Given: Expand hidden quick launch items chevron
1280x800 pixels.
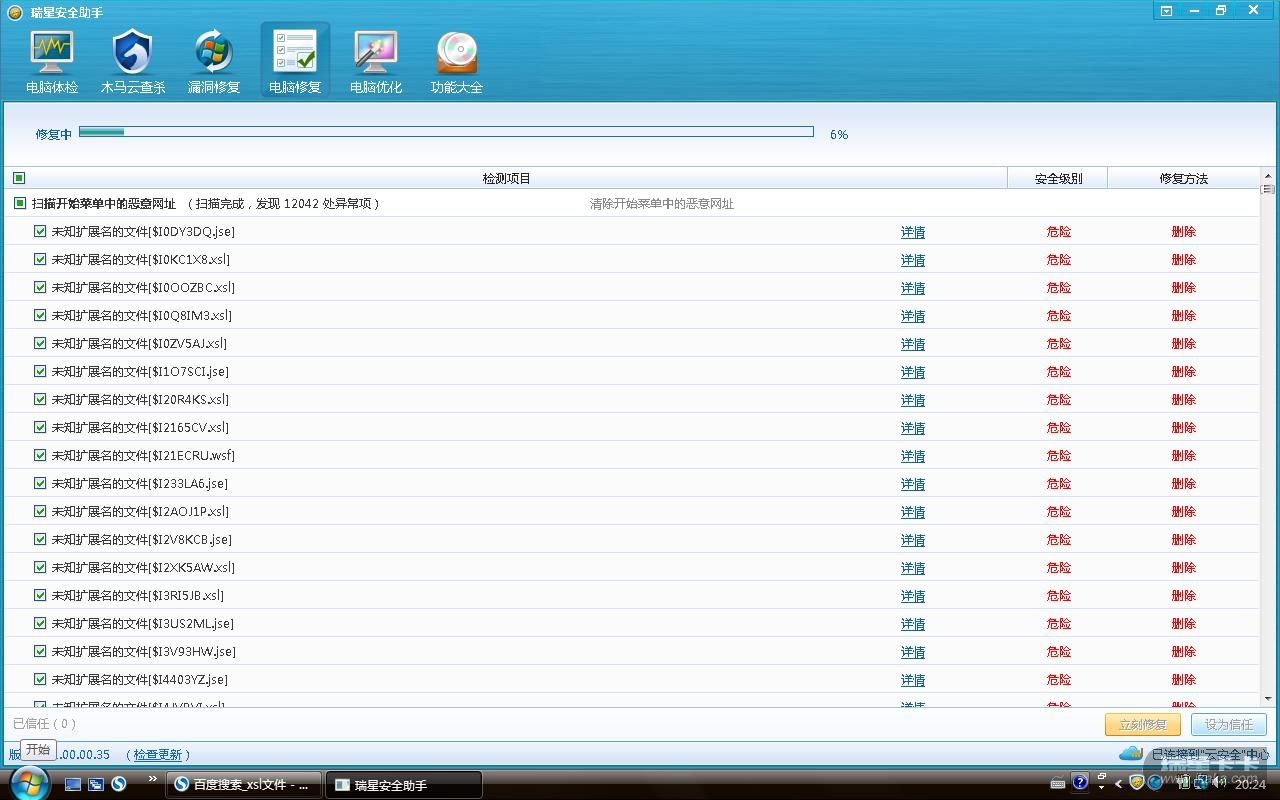Looking at the screenshot, I should coord(152,778).
